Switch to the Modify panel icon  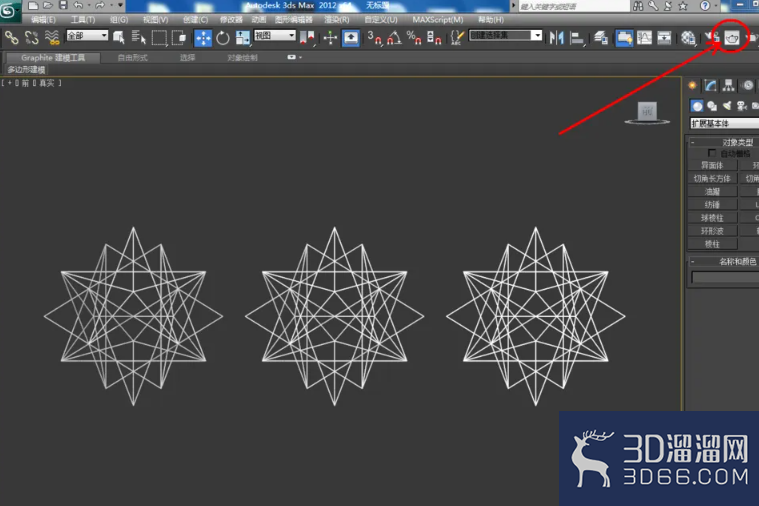[711, 86]
